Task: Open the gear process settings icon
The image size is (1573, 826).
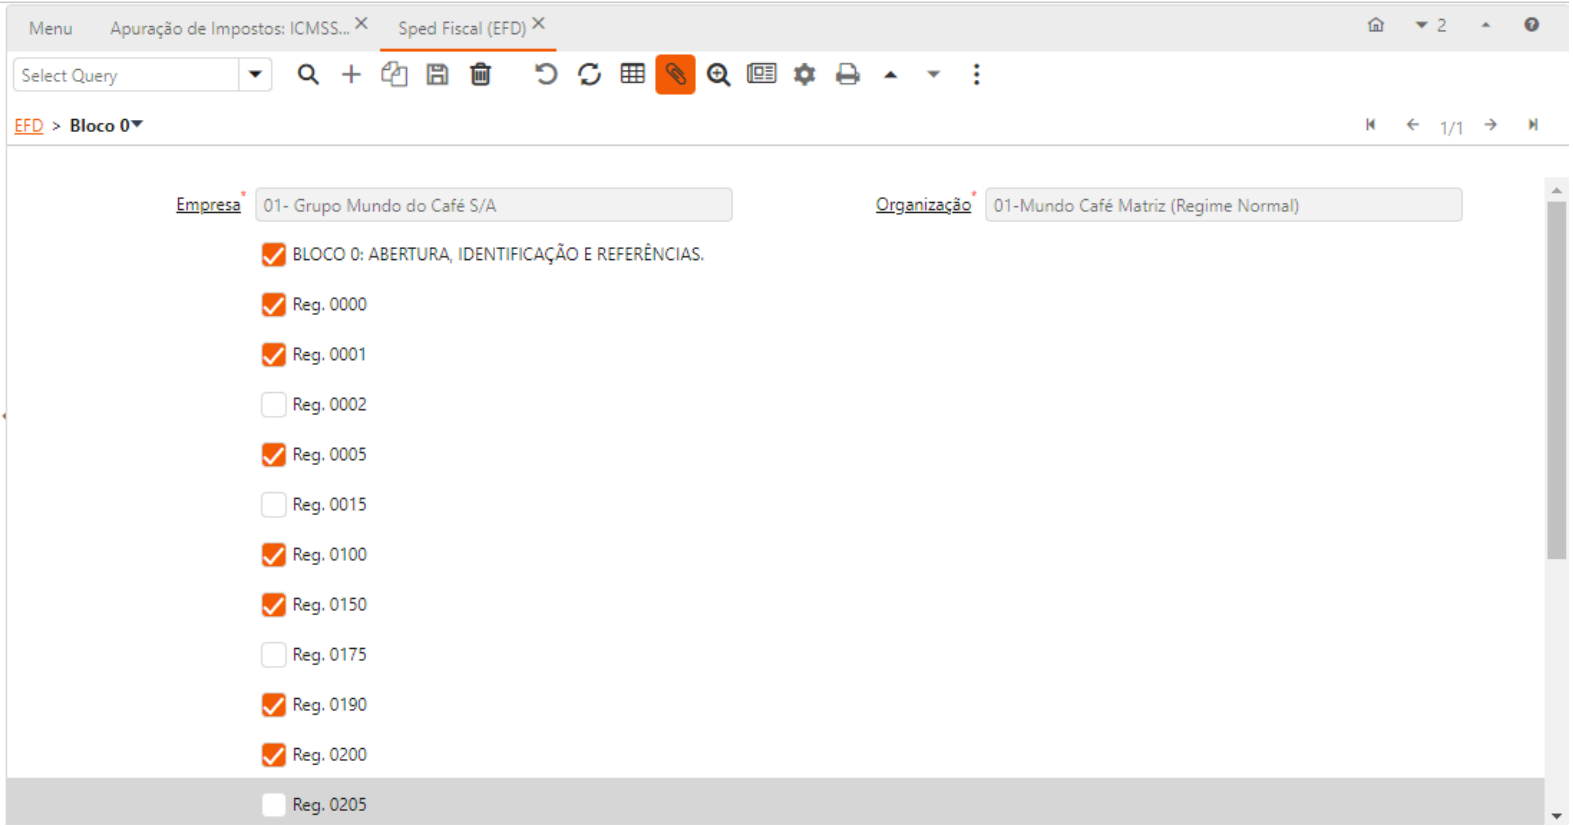Action: (x=804, y=75)
